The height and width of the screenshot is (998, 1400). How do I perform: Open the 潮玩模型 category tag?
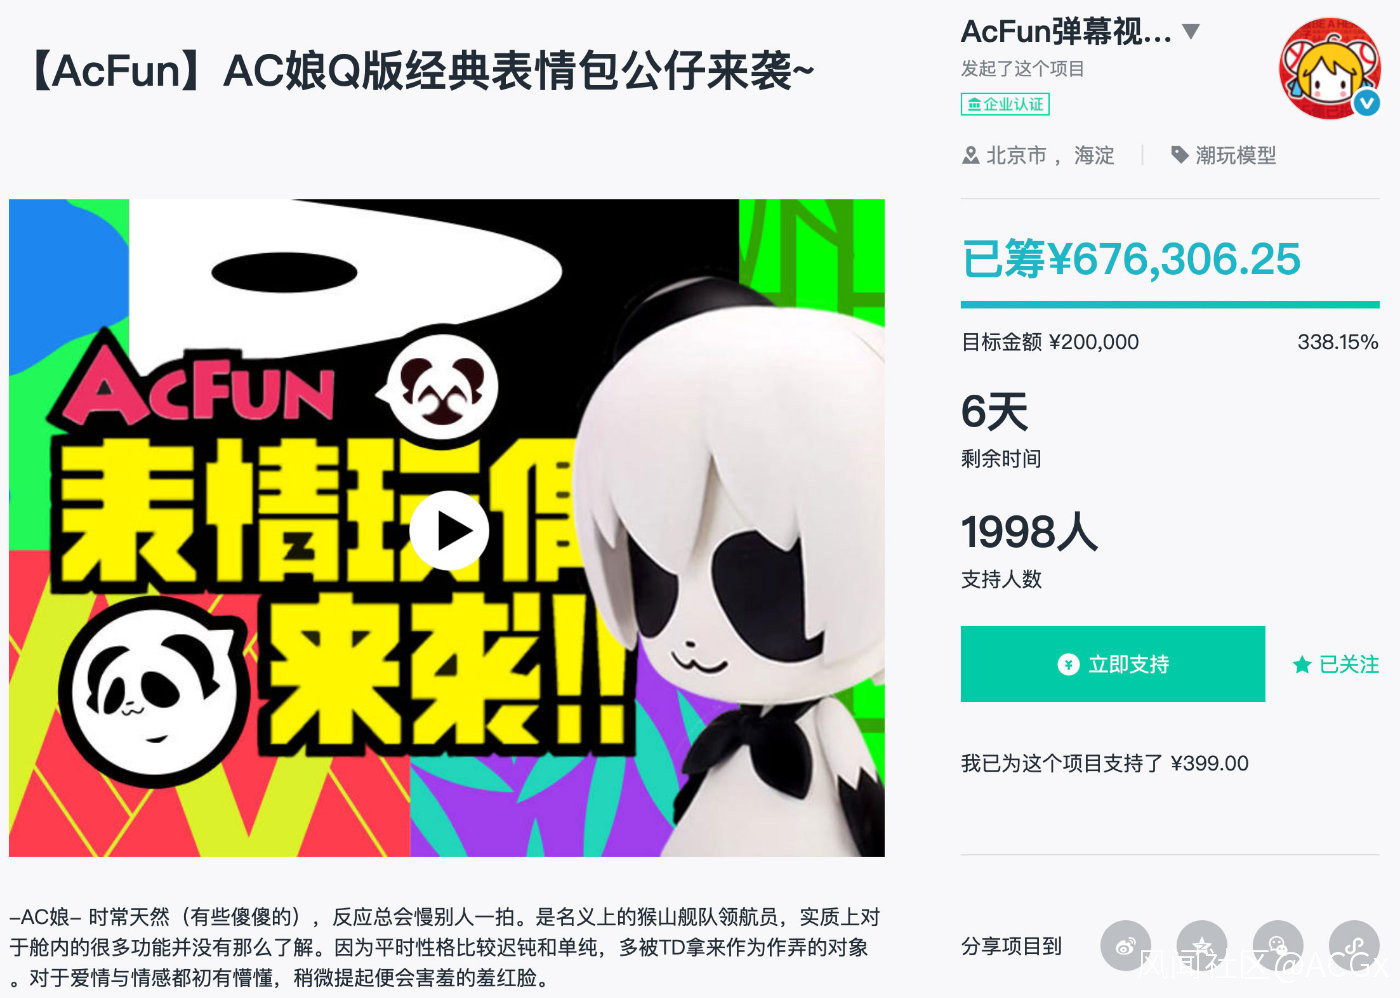point(1236,155)
